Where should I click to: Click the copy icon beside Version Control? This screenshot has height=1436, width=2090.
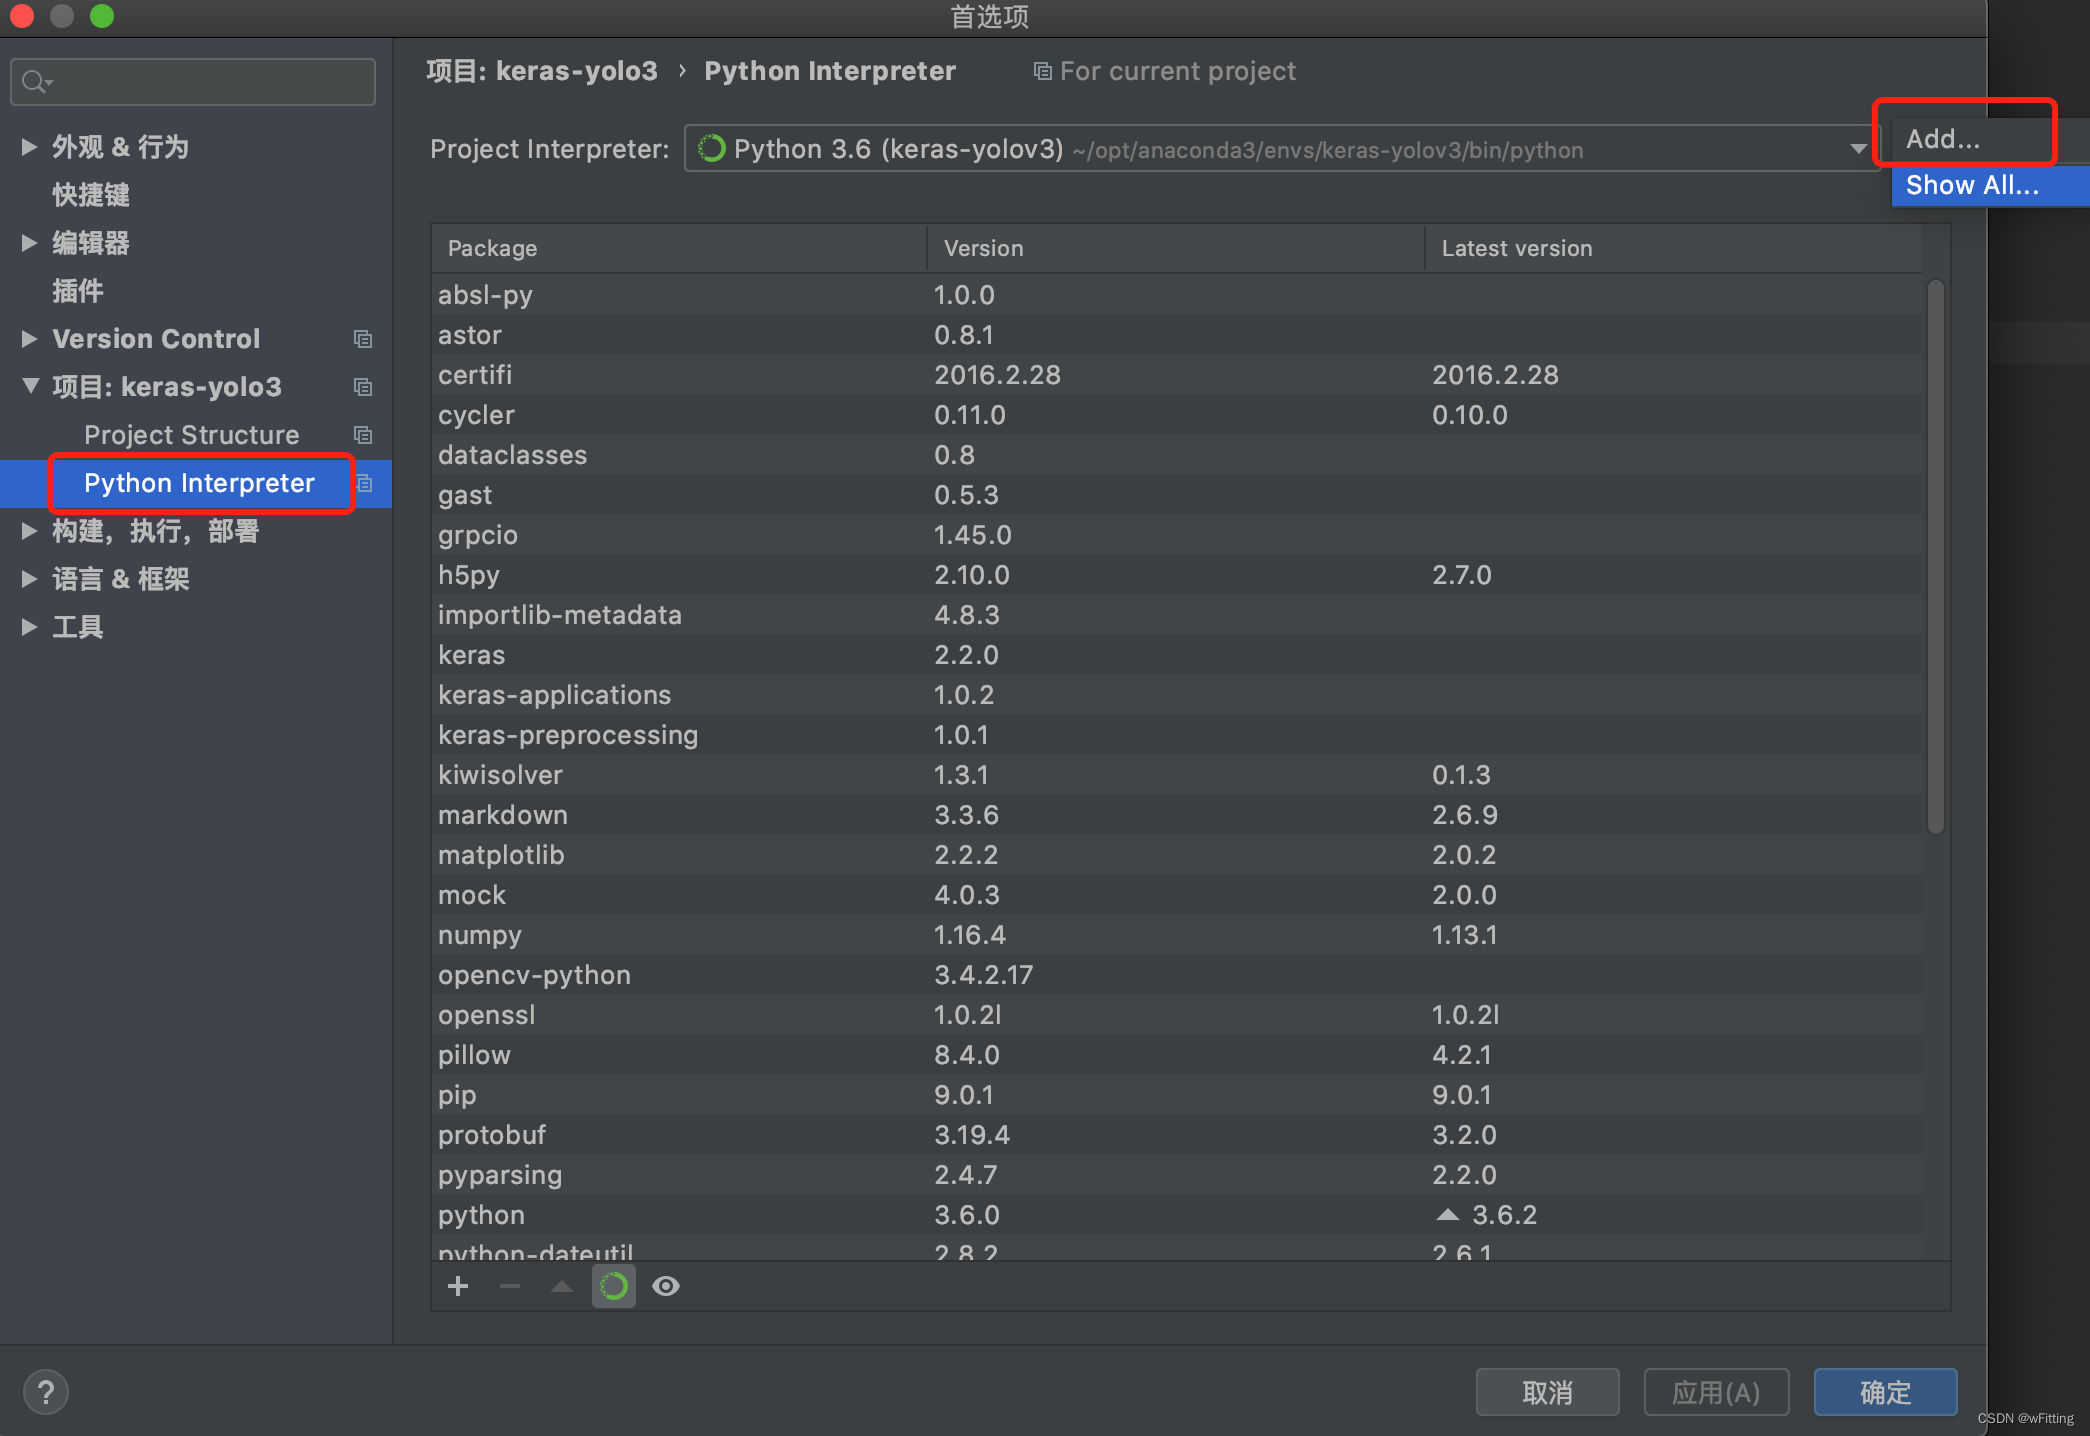click(x=363, y=339)
